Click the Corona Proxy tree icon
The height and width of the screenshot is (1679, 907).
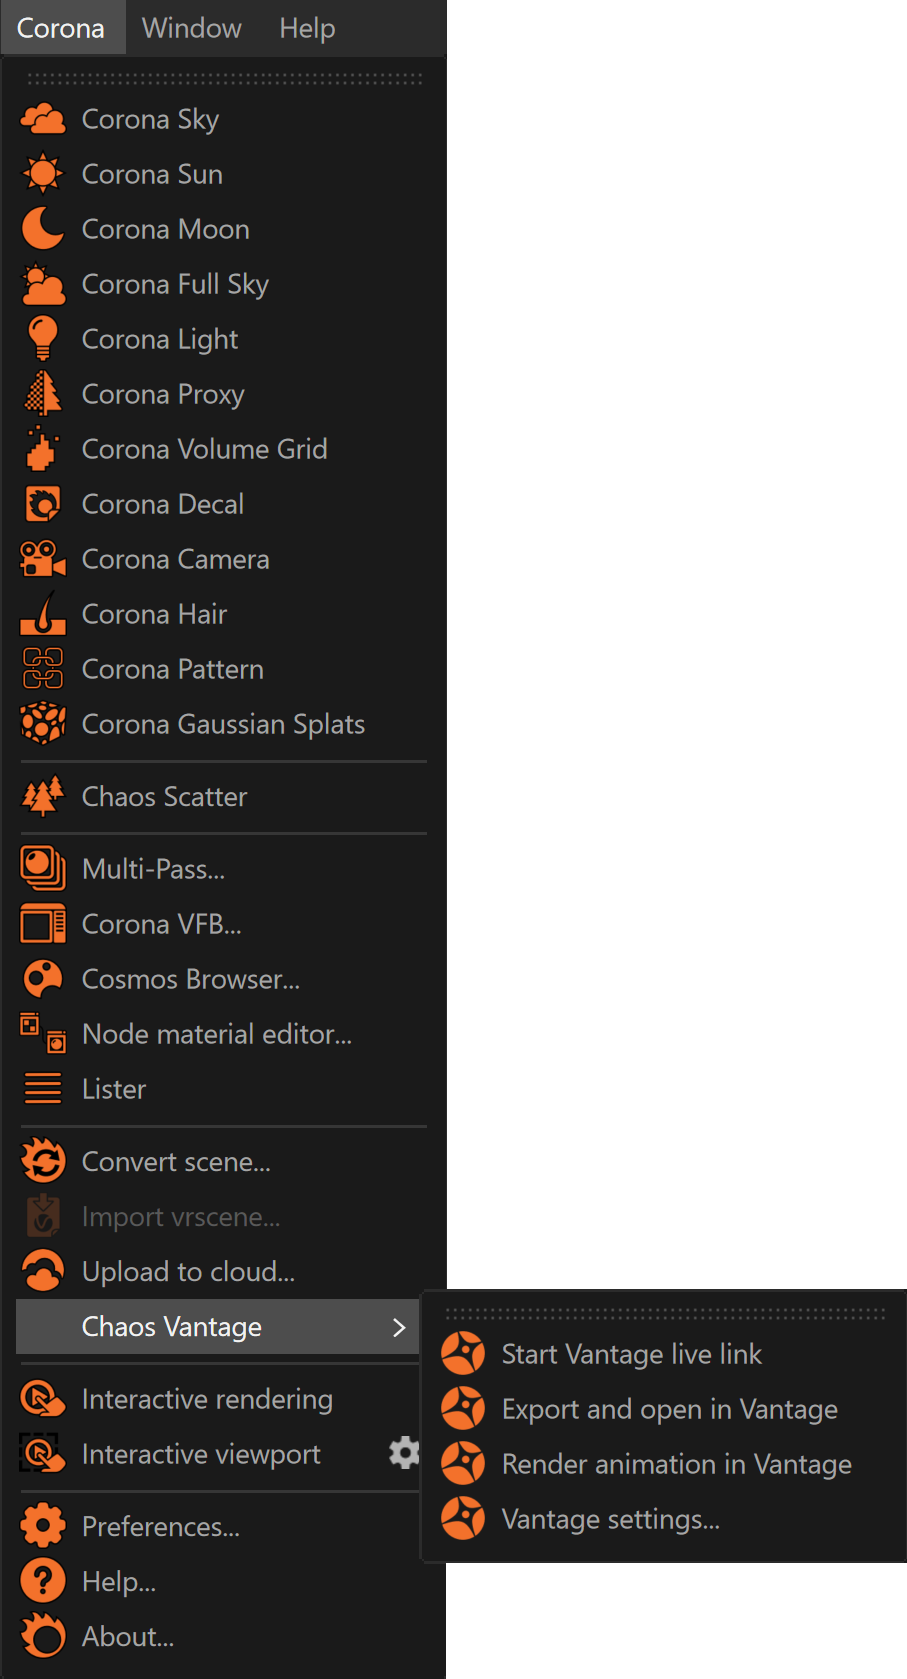click(x=43, y=393)
